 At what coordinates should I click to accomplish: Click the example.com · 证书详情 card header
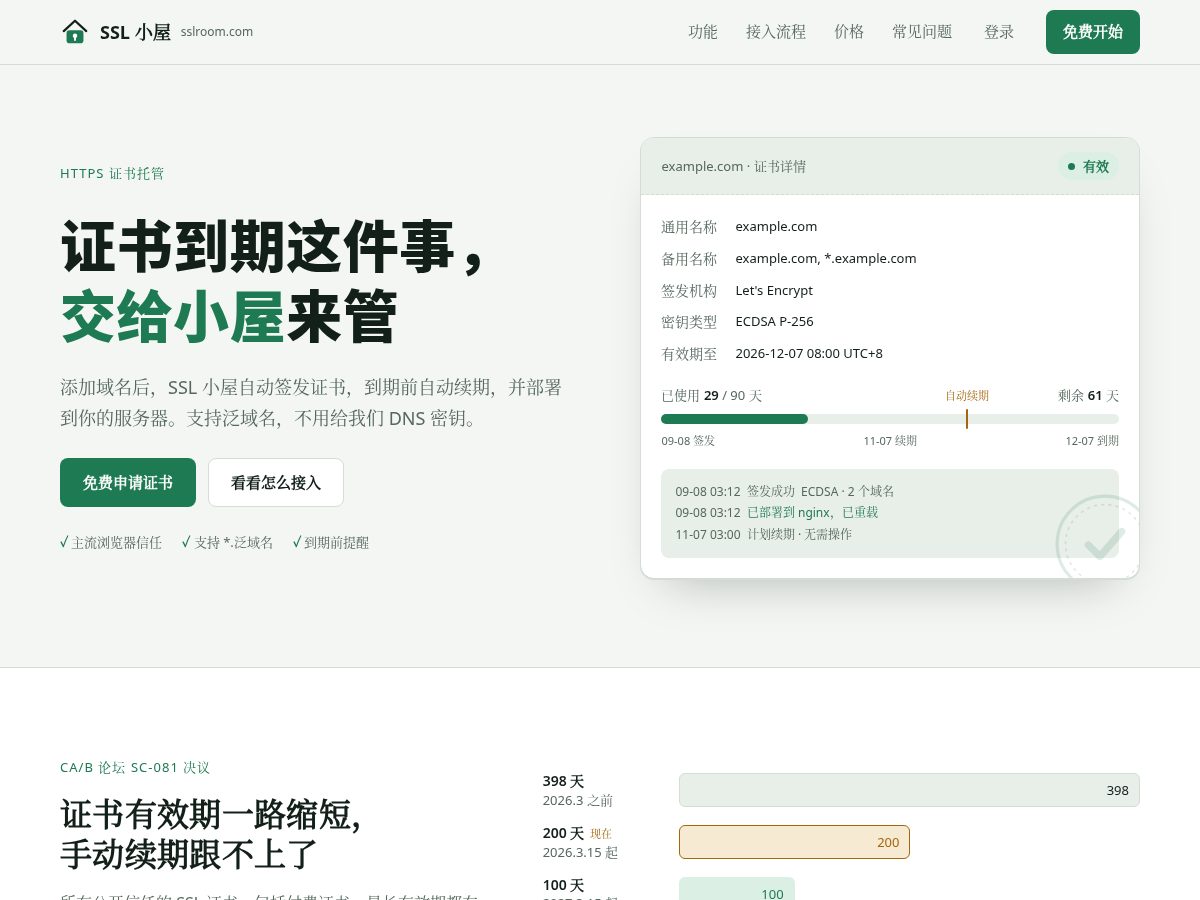pyautogui.click(x=733, y=166)
